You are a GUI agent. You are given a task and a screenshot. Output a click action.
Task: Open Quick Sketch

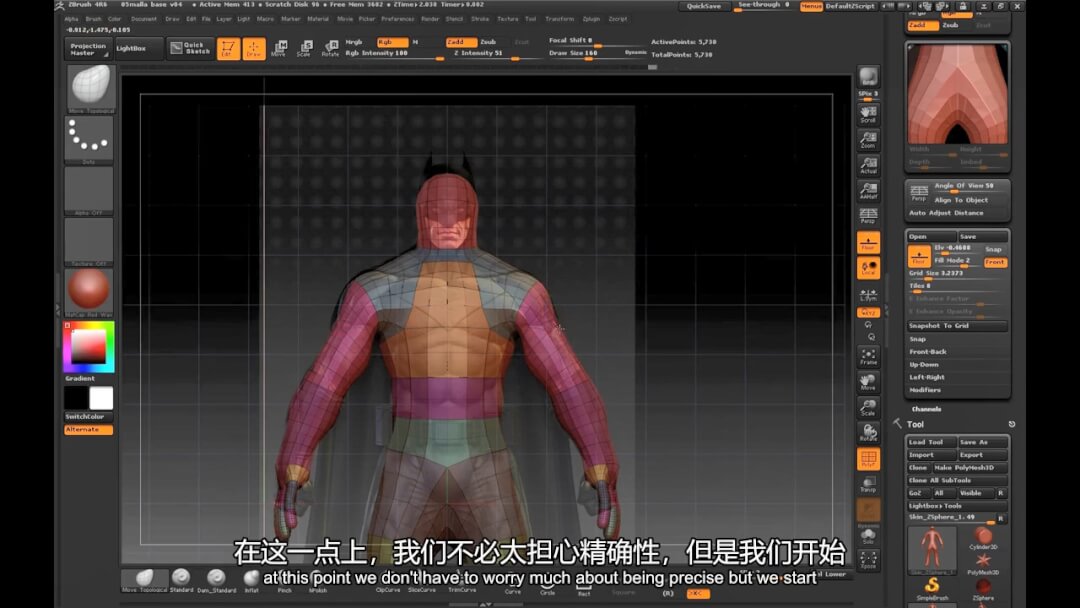point(189,48)
